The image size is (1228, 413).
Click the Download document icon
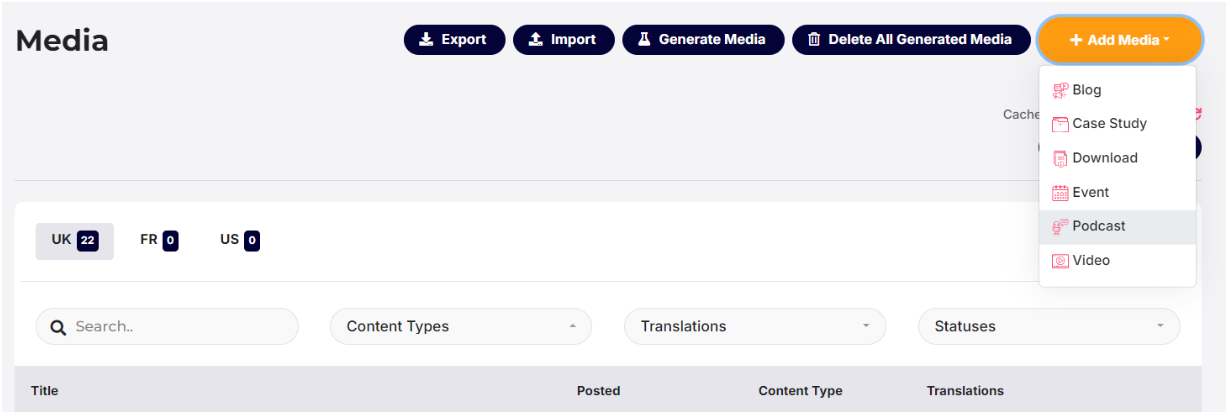coord(1060,158)
